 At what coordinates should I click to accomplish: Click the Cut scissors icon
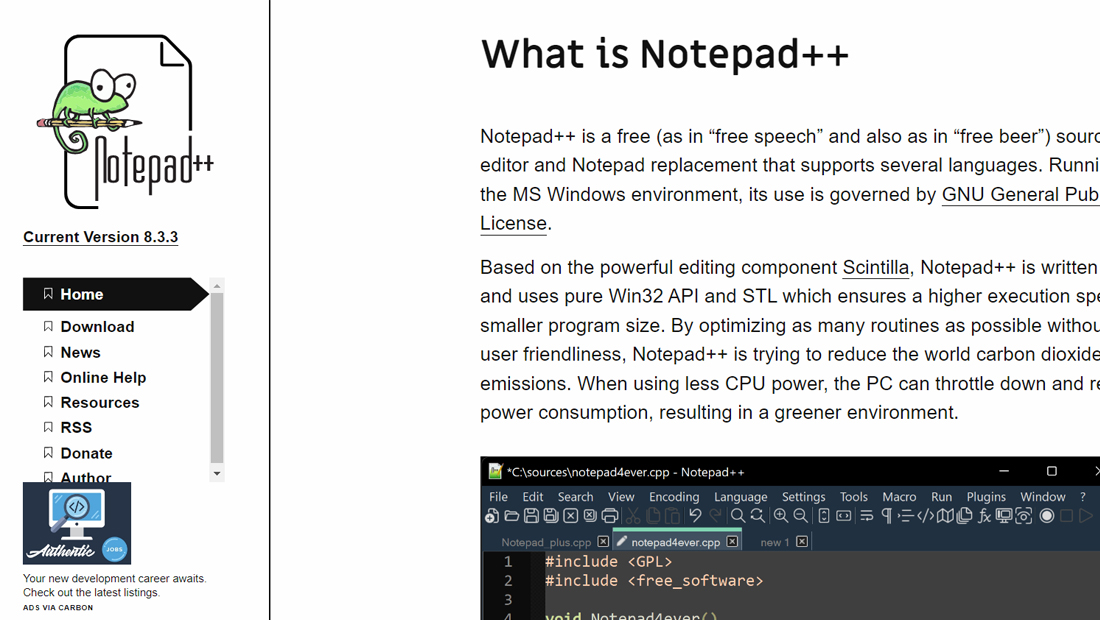pos(633,516)
